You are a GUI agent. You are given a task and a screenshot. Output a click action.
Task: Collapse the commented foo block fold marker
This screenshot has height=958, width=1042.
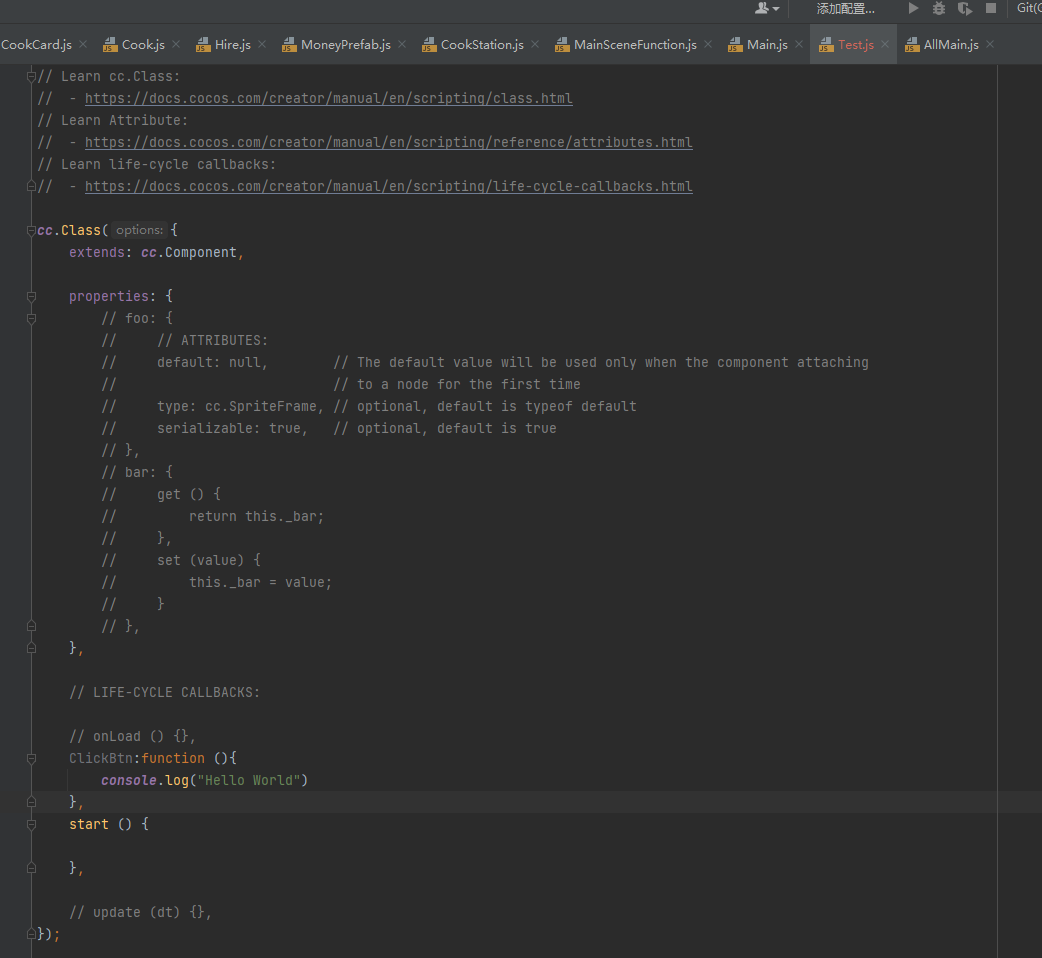[x=31, y=319]
